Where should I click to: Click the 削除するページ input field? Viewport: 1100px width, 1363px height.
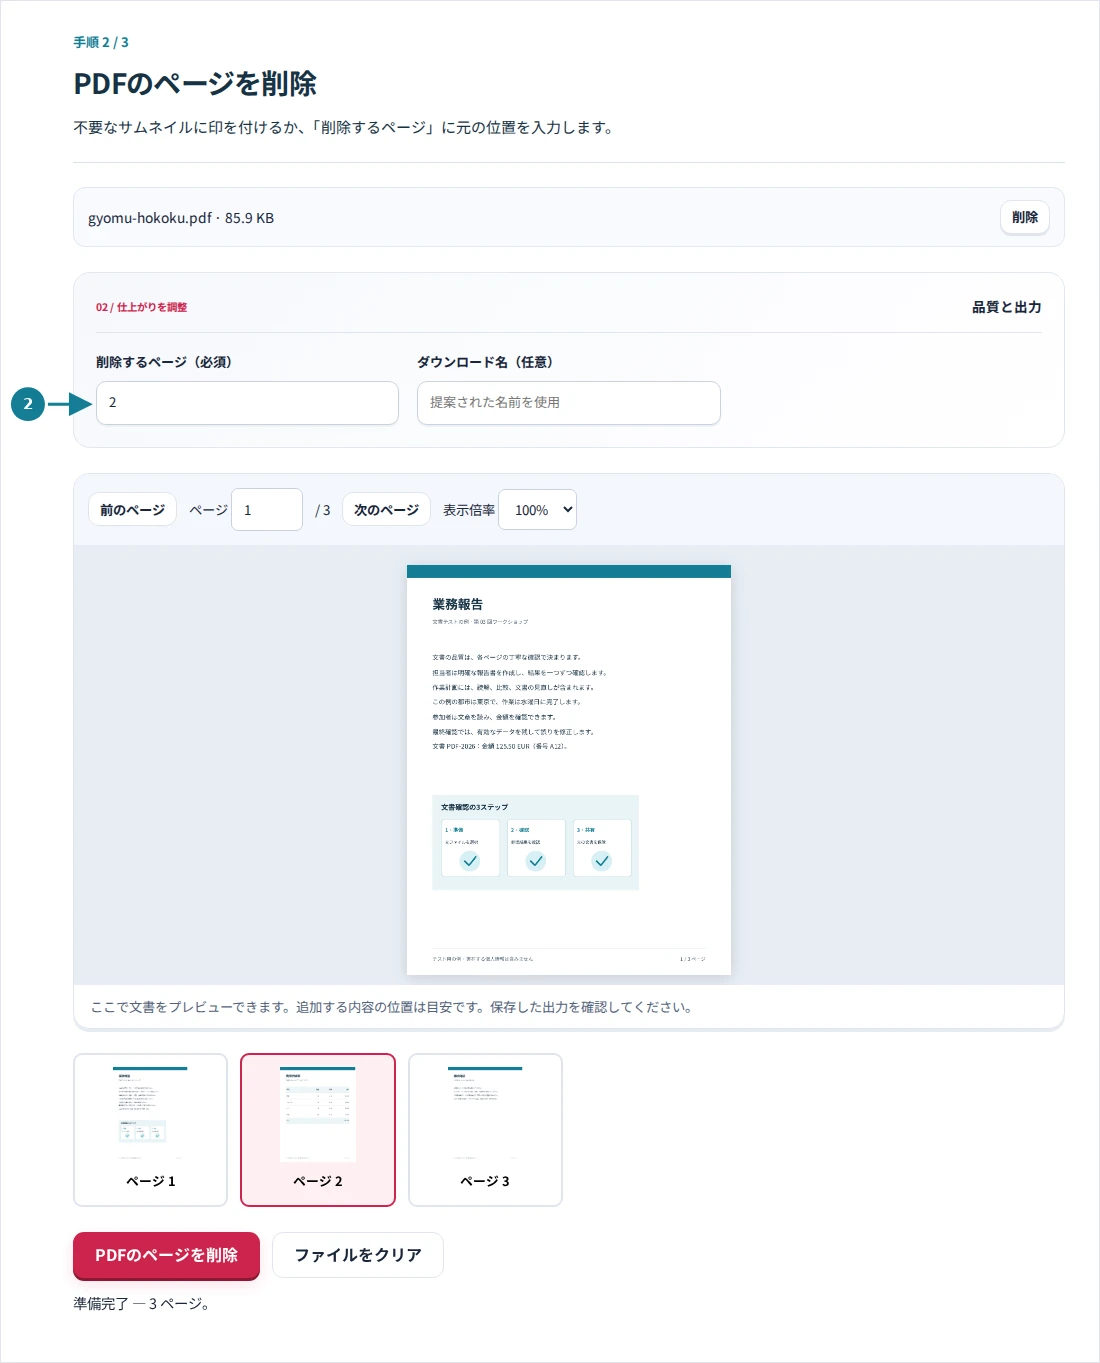coord(247,403)
